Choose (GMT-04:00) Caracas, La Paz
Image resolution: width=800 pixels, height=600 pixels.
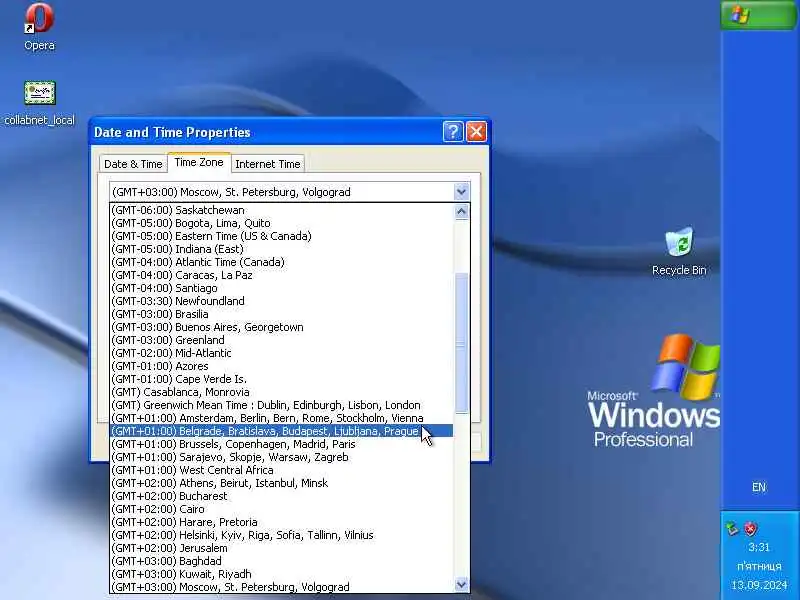[282, 275]
